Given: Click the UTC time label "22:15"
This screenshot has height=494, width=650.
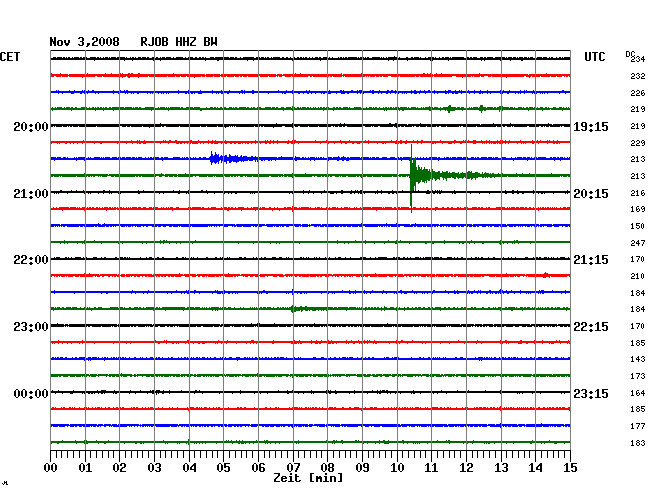Looking at the screenshot, I should [591, 327].
